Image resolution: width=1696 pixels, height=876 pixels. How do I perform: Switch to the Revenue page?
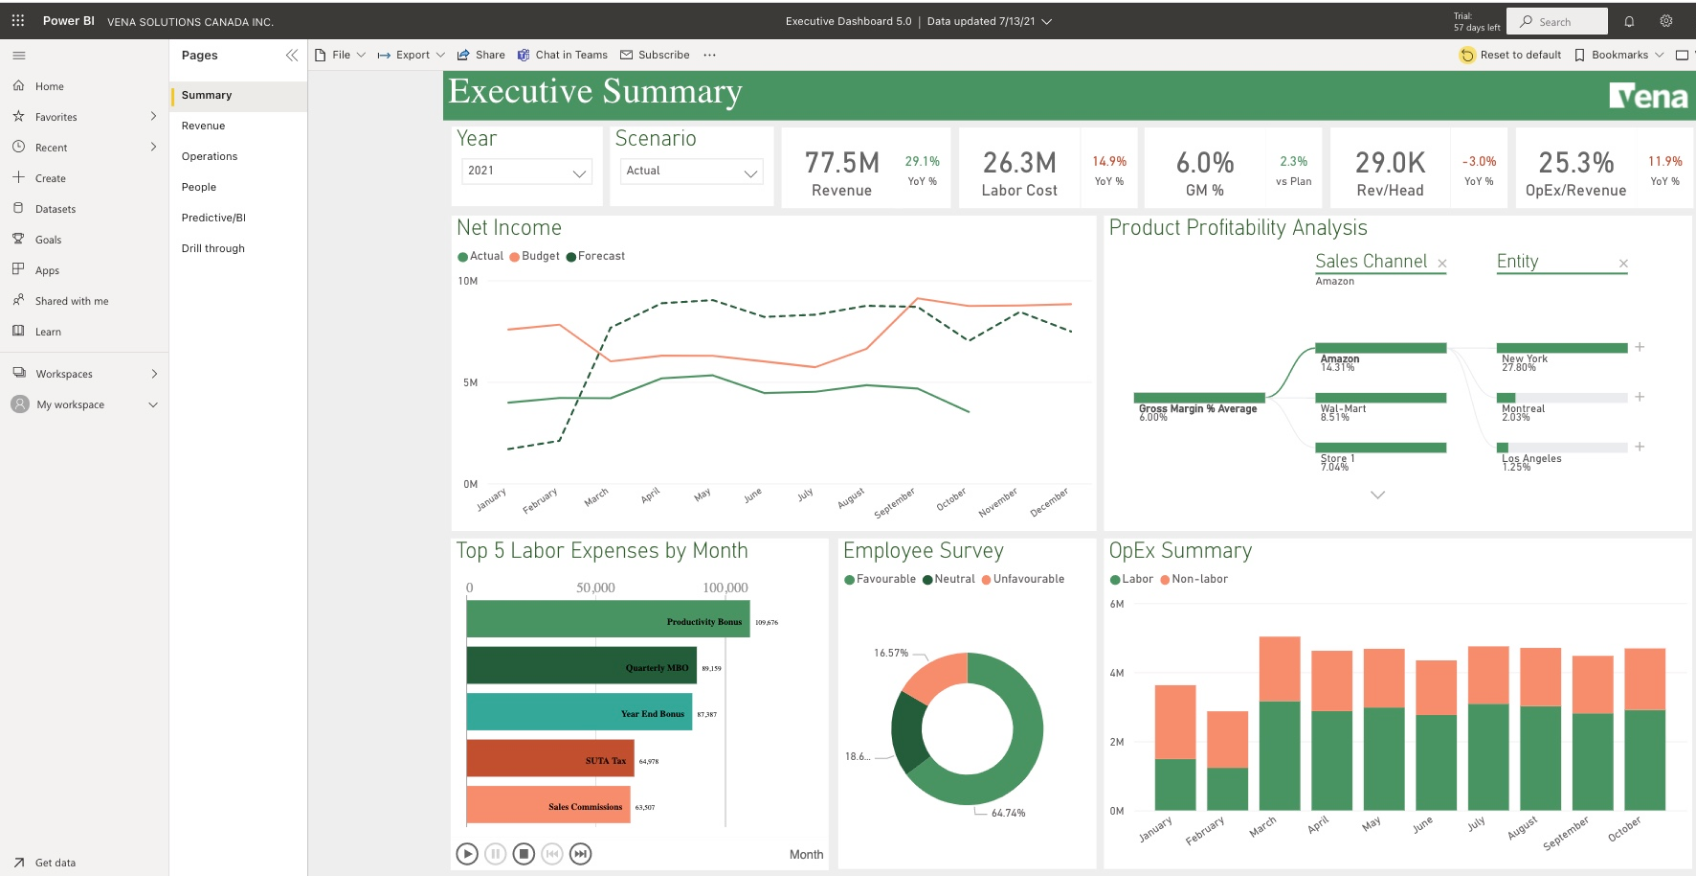(203, 126)
